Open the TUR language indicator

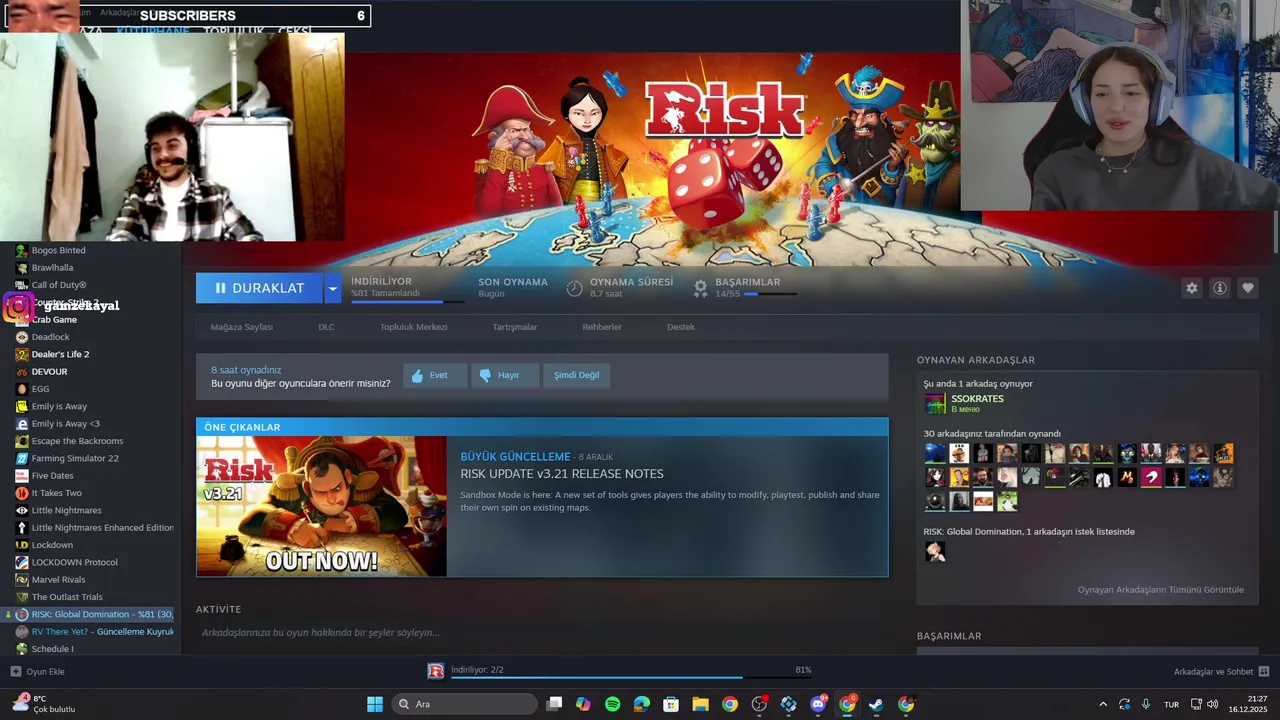coord(1171,704)
